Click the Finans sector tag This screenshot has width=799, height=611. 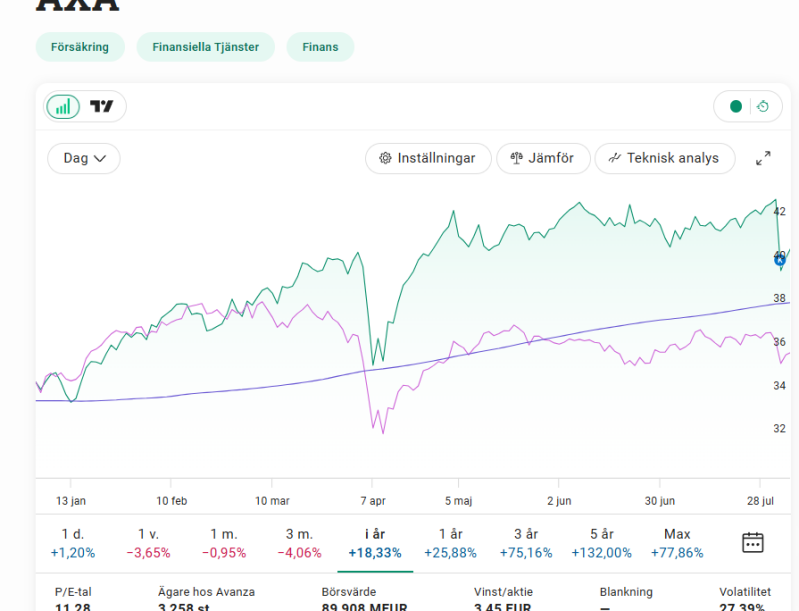click(320, 47)
